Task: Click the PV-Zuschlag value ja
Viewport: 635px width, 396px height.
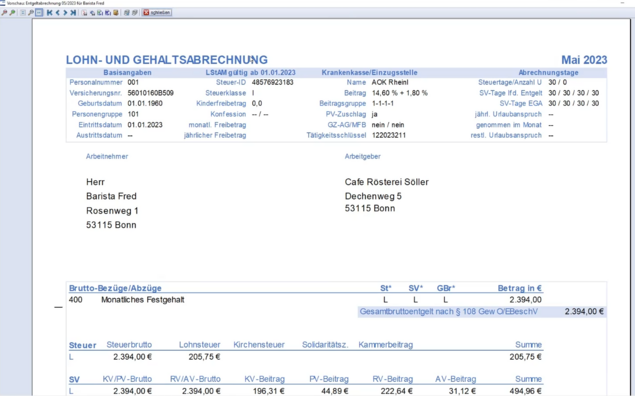Action: (375, 114)
